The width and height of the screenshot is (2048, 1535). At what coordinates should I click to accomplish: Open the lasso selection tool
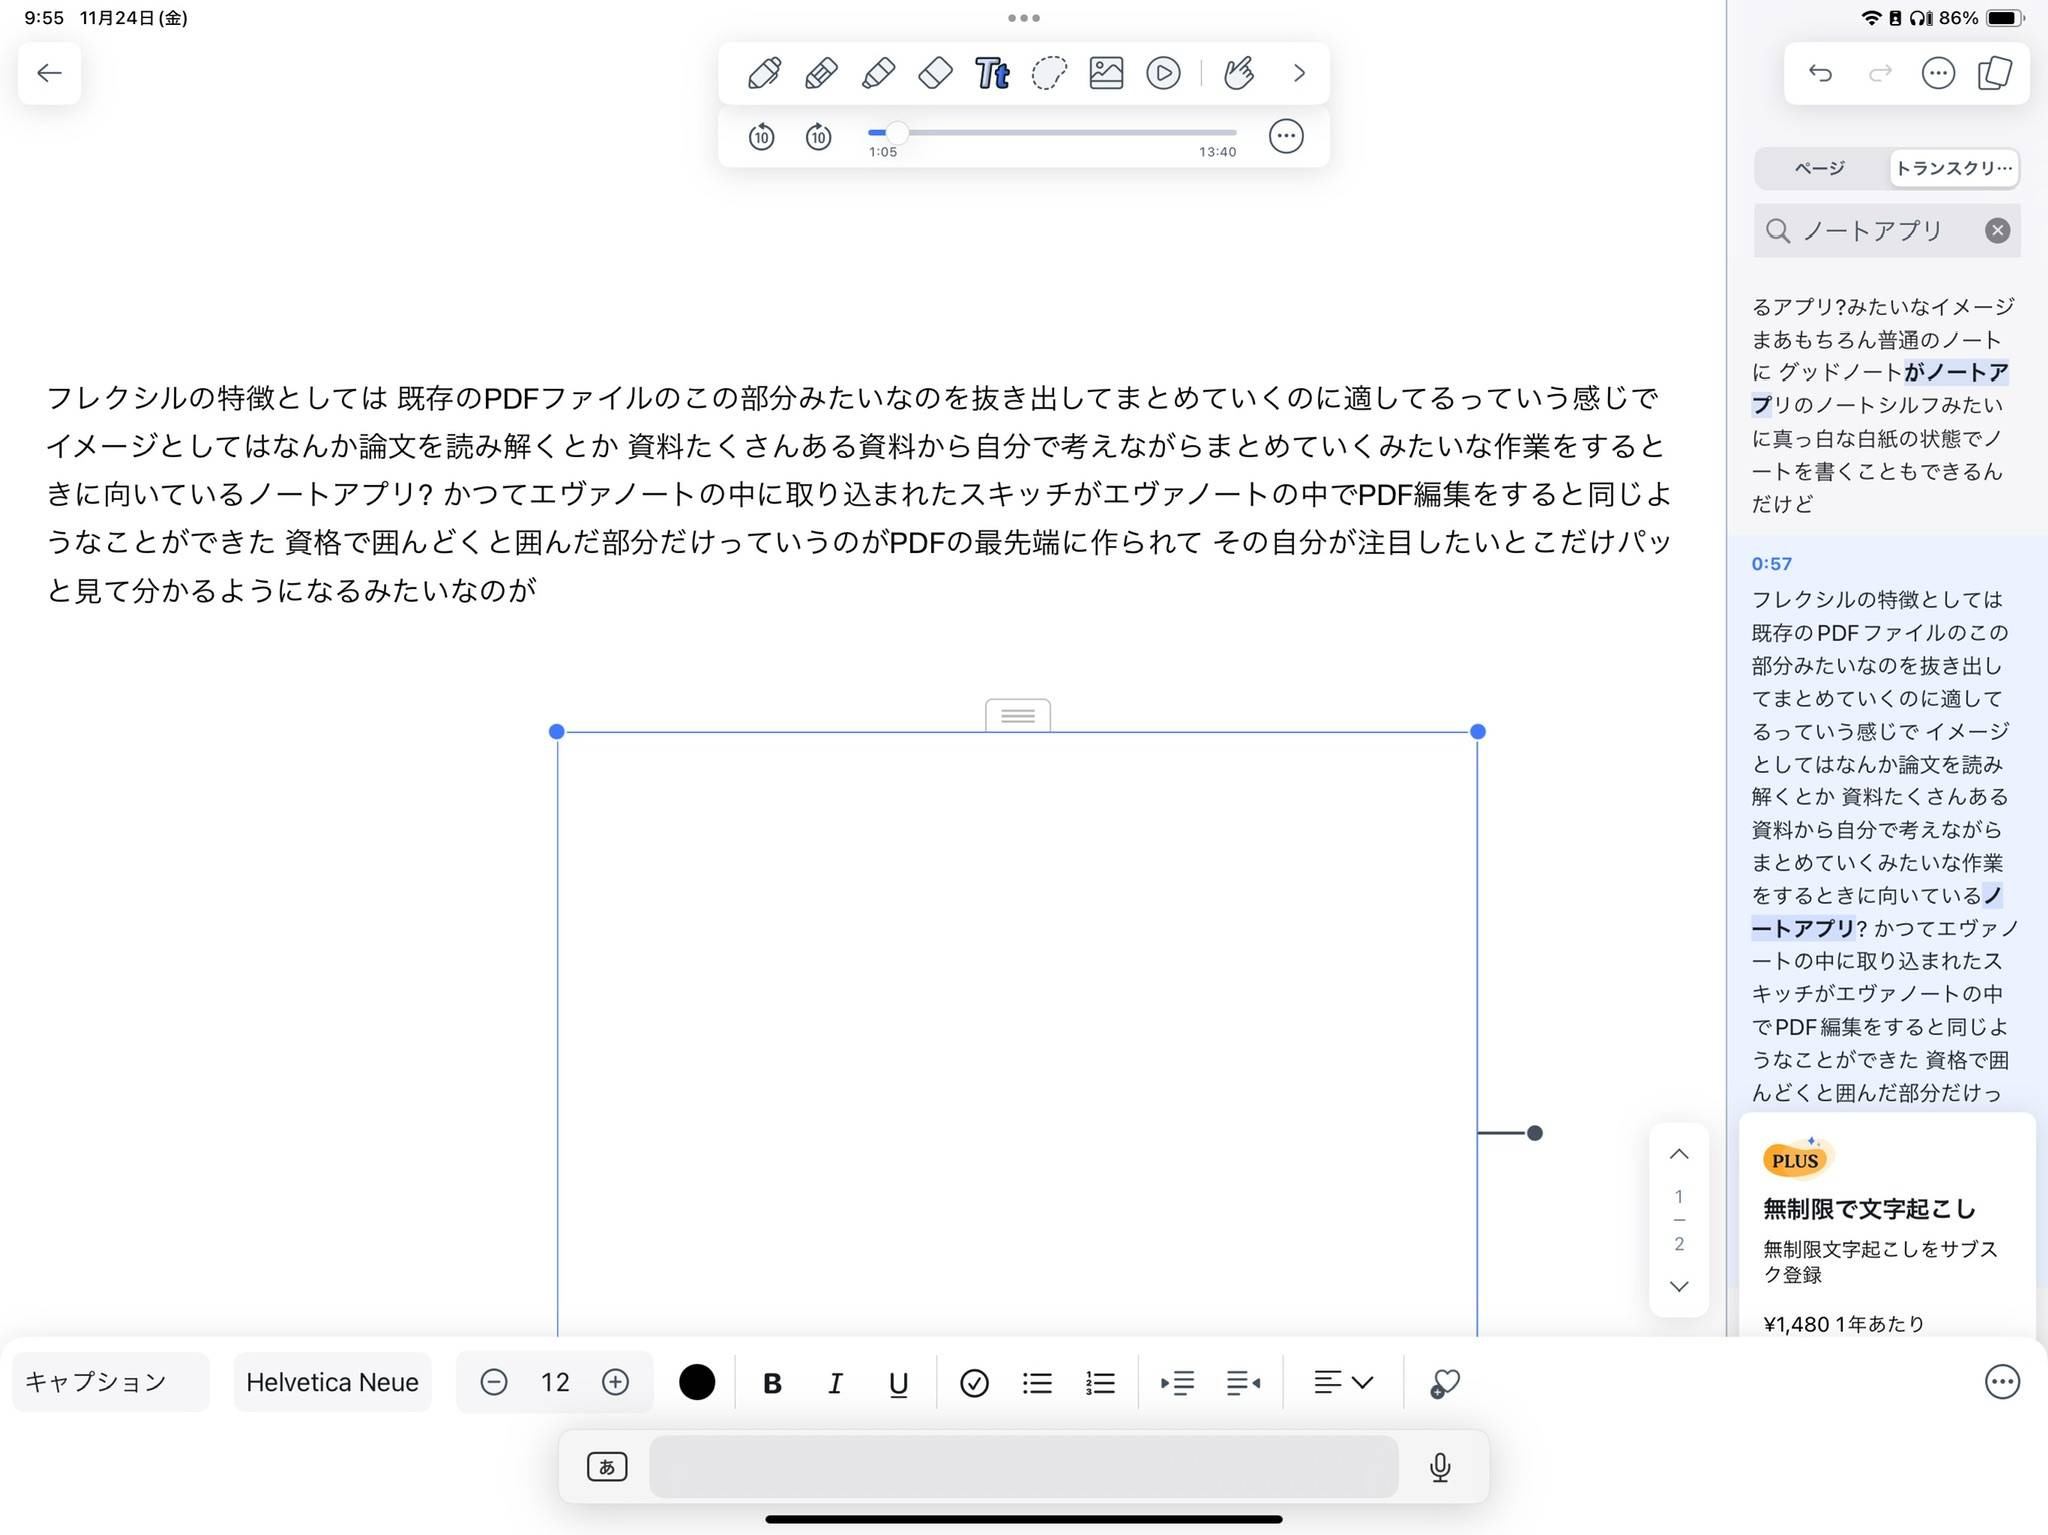click(1048, 72)
